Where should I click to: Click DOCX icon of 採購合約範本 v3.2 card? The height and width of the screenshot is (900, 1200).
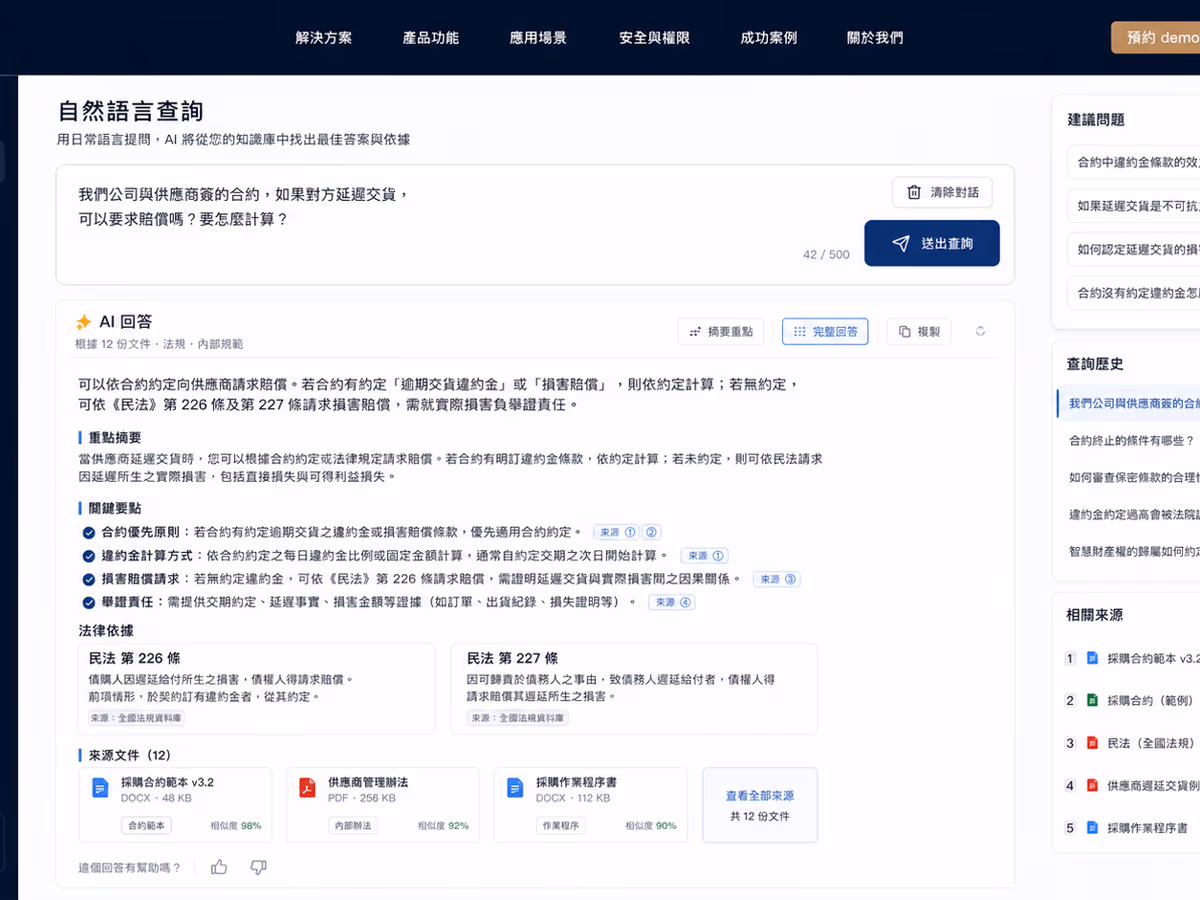[x=100, y=788]
